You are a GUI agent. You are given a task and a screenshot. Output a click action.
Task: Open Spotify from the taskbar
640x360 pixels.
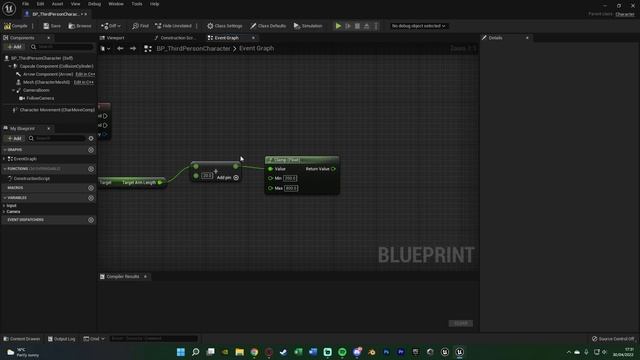342,352
